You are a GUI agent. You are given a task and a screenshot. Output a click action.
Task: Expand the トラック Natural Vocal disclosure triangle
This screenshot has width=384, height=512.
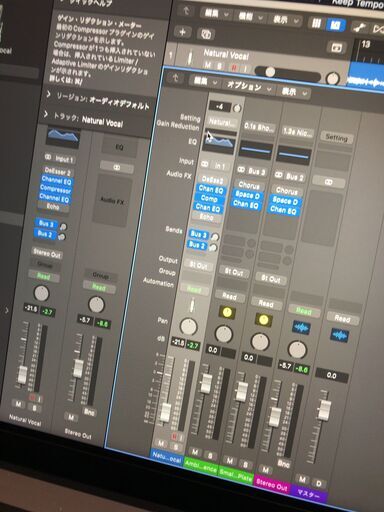[x=46, y=115]
